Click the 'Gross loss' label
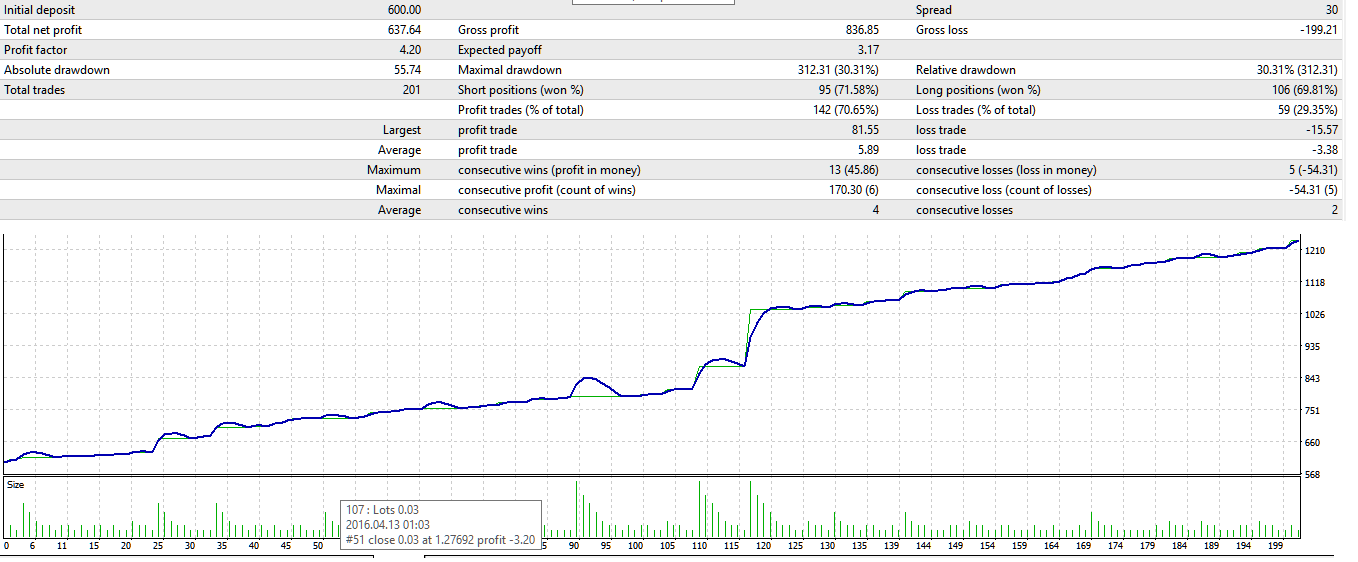 942,30
